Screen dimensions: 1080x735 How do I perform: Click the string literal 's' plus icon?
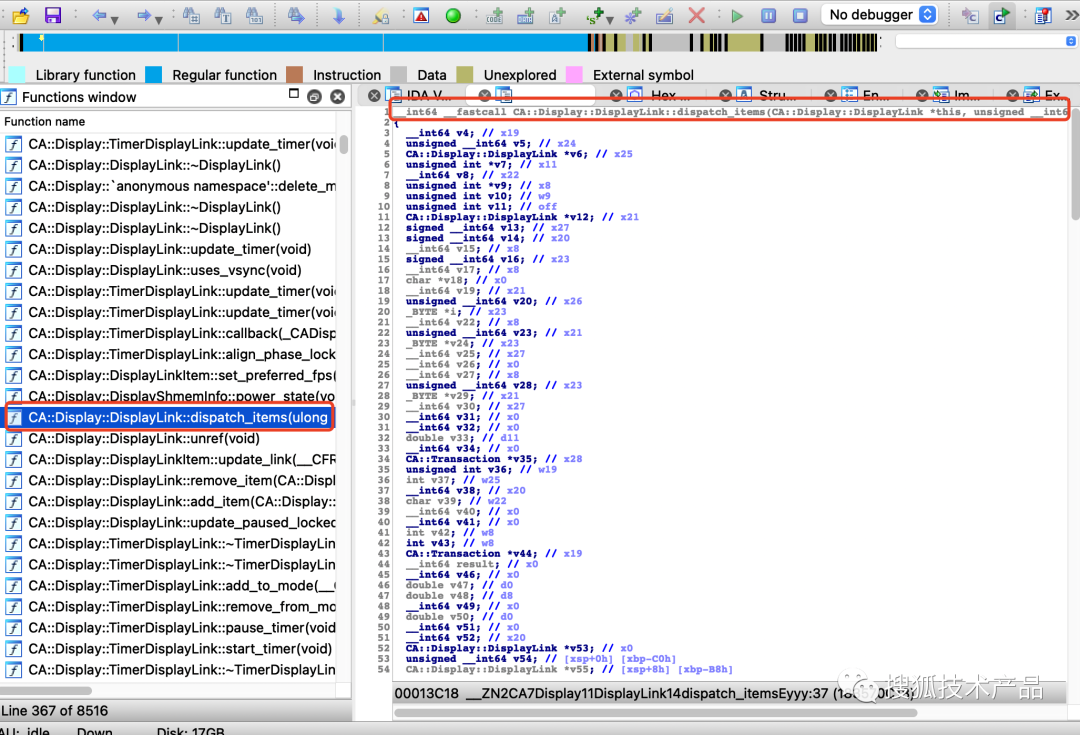tap(594, 15)
